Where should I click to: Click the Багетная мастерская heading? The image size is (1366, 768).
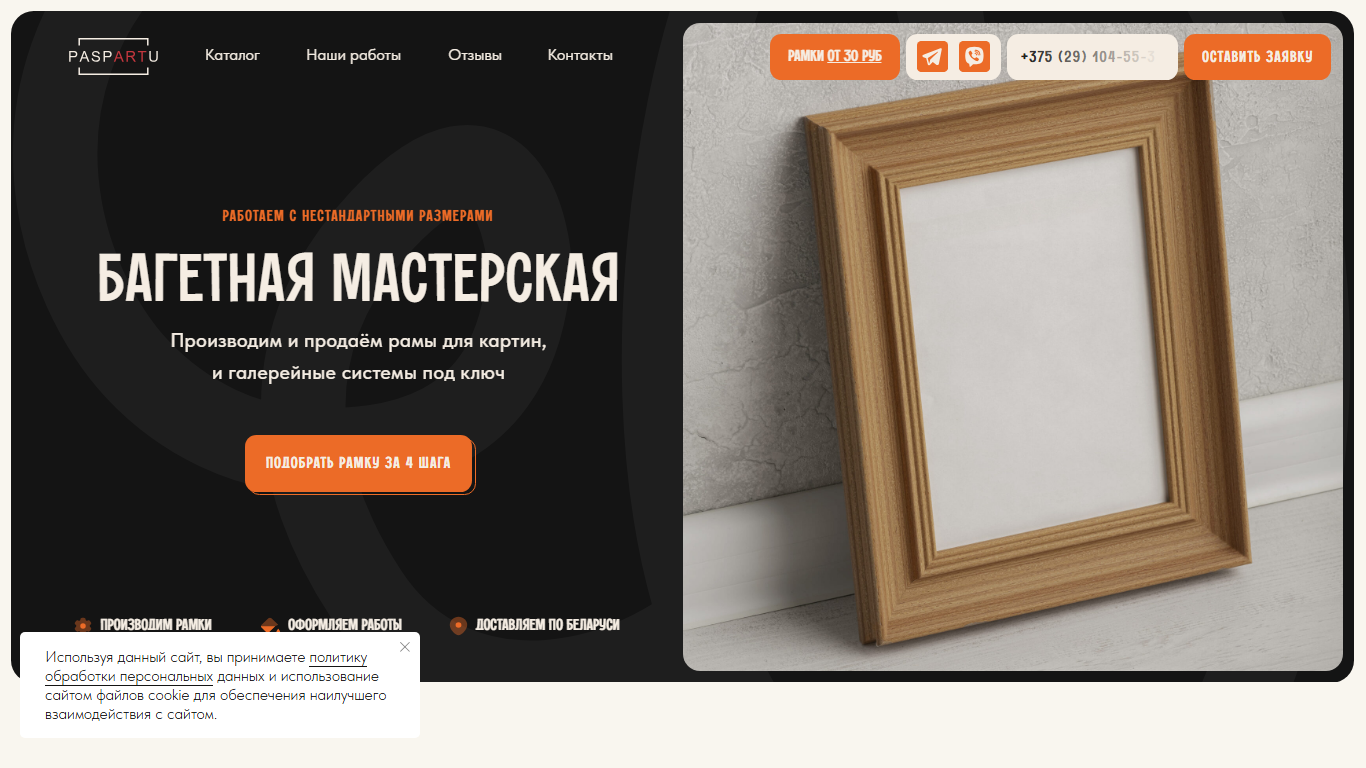(x=358, y=278)
